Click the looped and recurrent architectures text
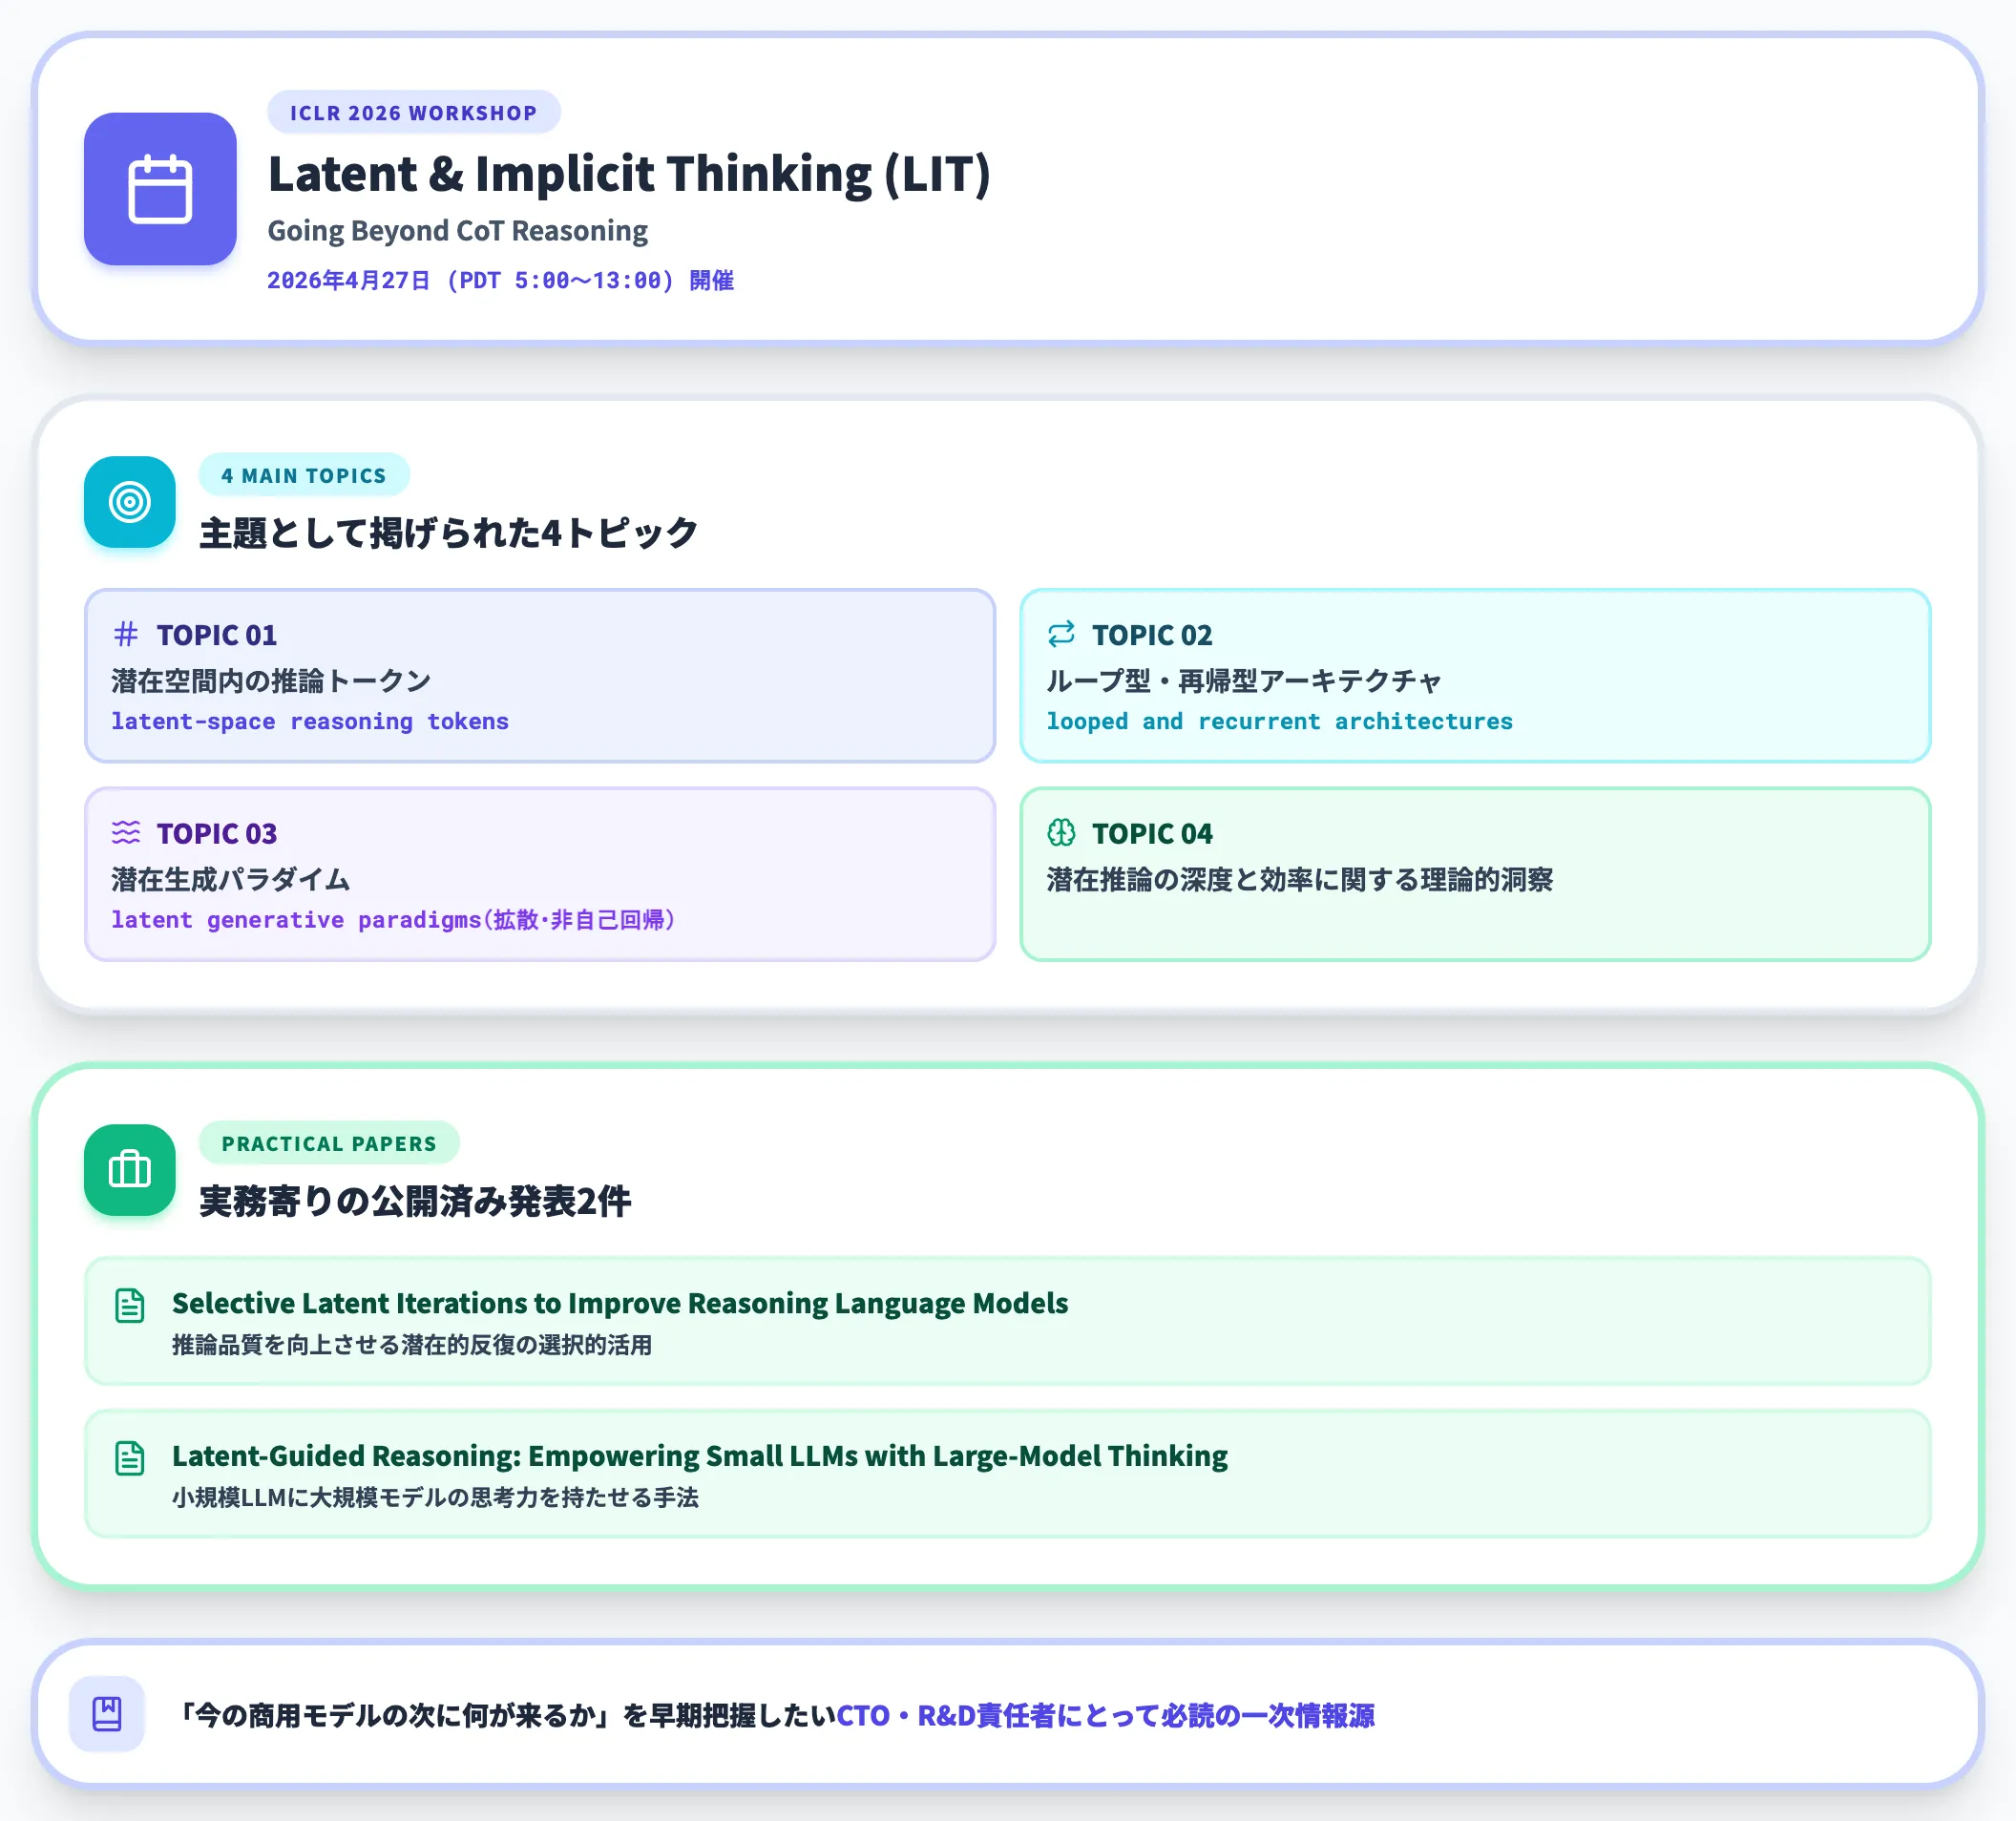This screenshot has width=2016, height=1821. tap(1279, 721)
